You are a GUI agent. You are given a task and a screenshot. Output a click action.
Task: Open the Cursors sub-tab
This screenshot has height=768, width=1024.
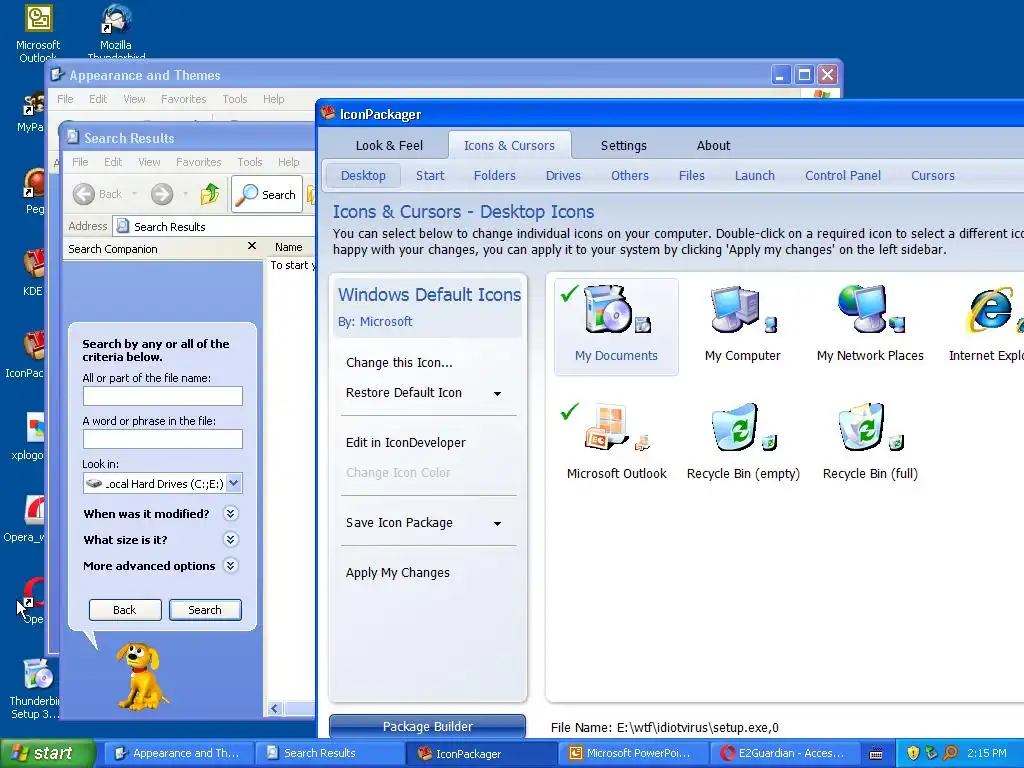point(933,176)
